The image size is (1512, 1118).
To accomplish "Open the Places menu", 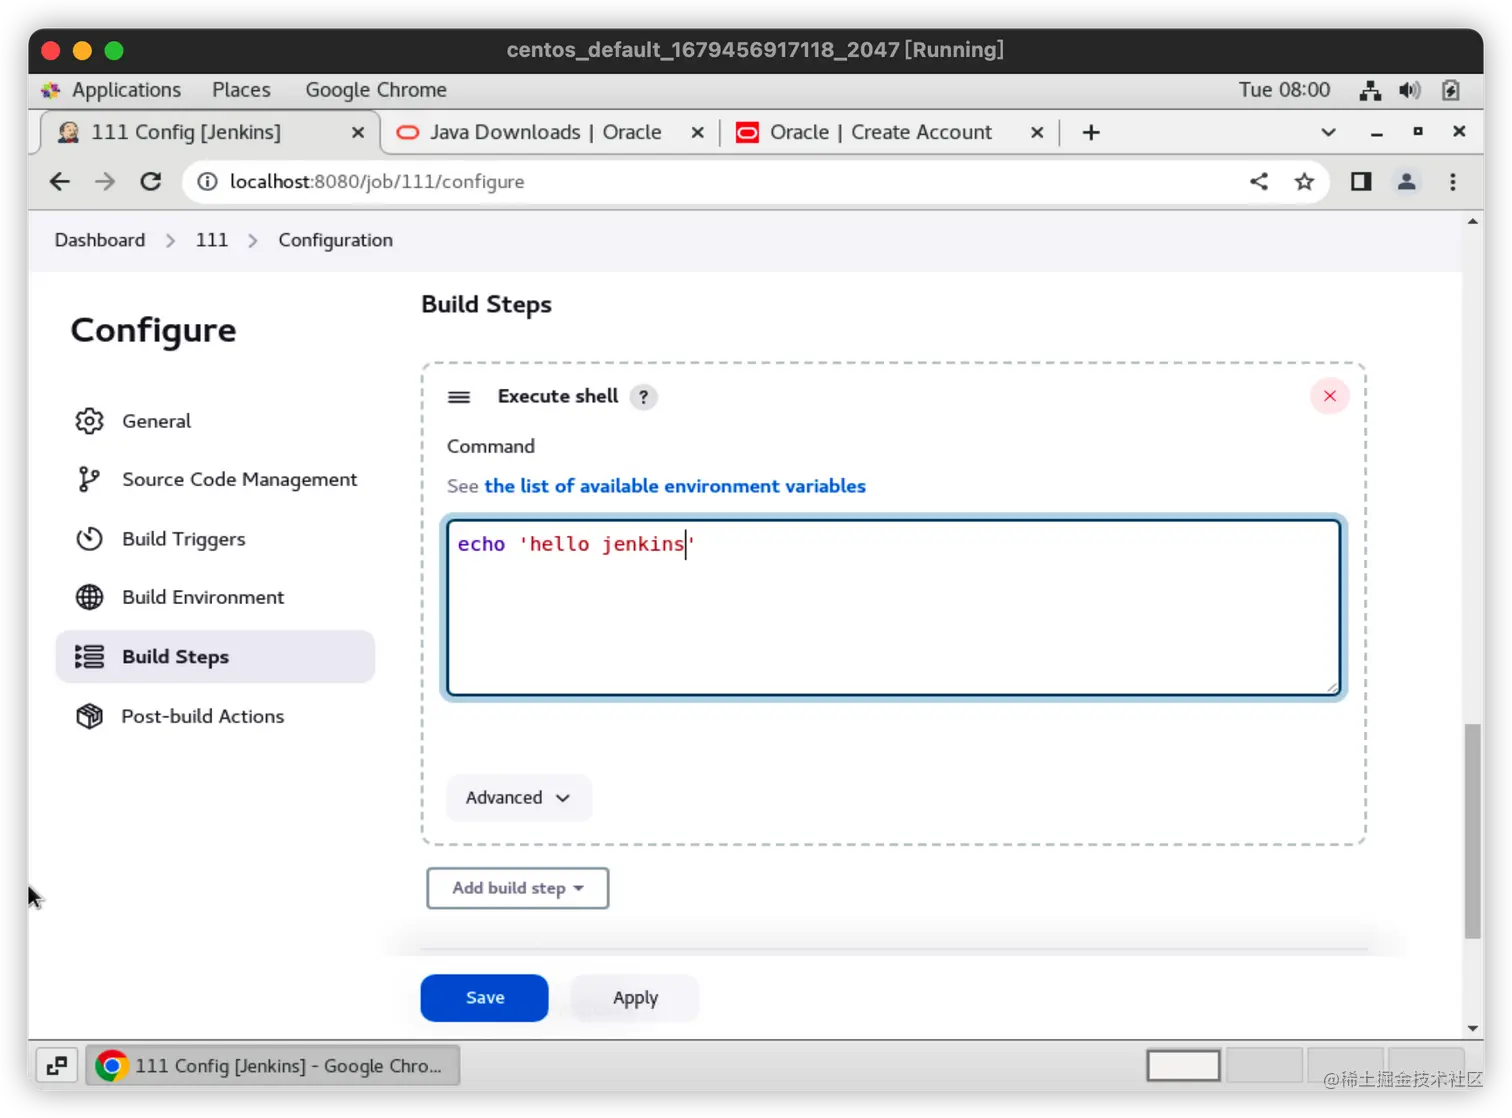I will click(241, 90).
